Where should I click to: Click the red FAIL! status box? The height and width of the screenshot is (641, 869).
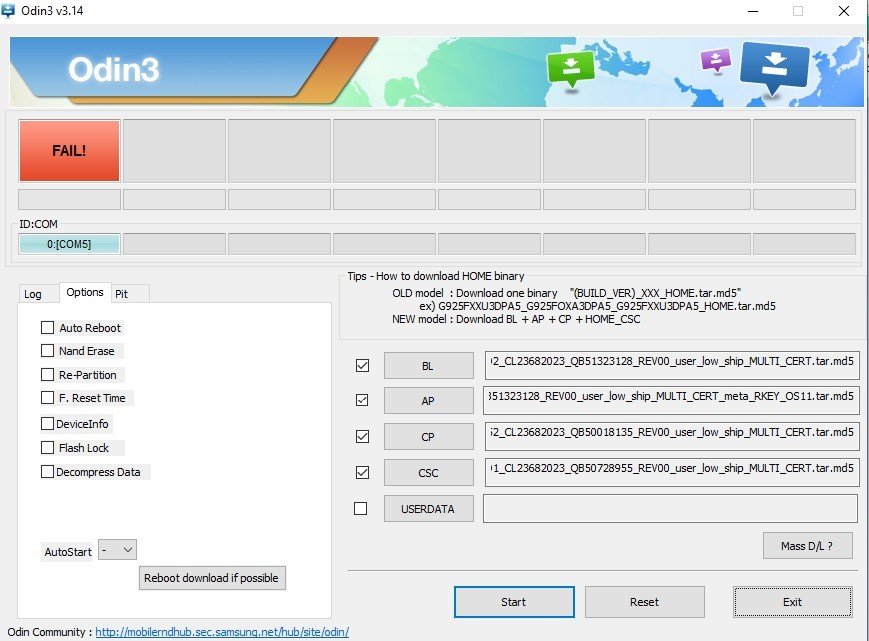pos(69,151)
